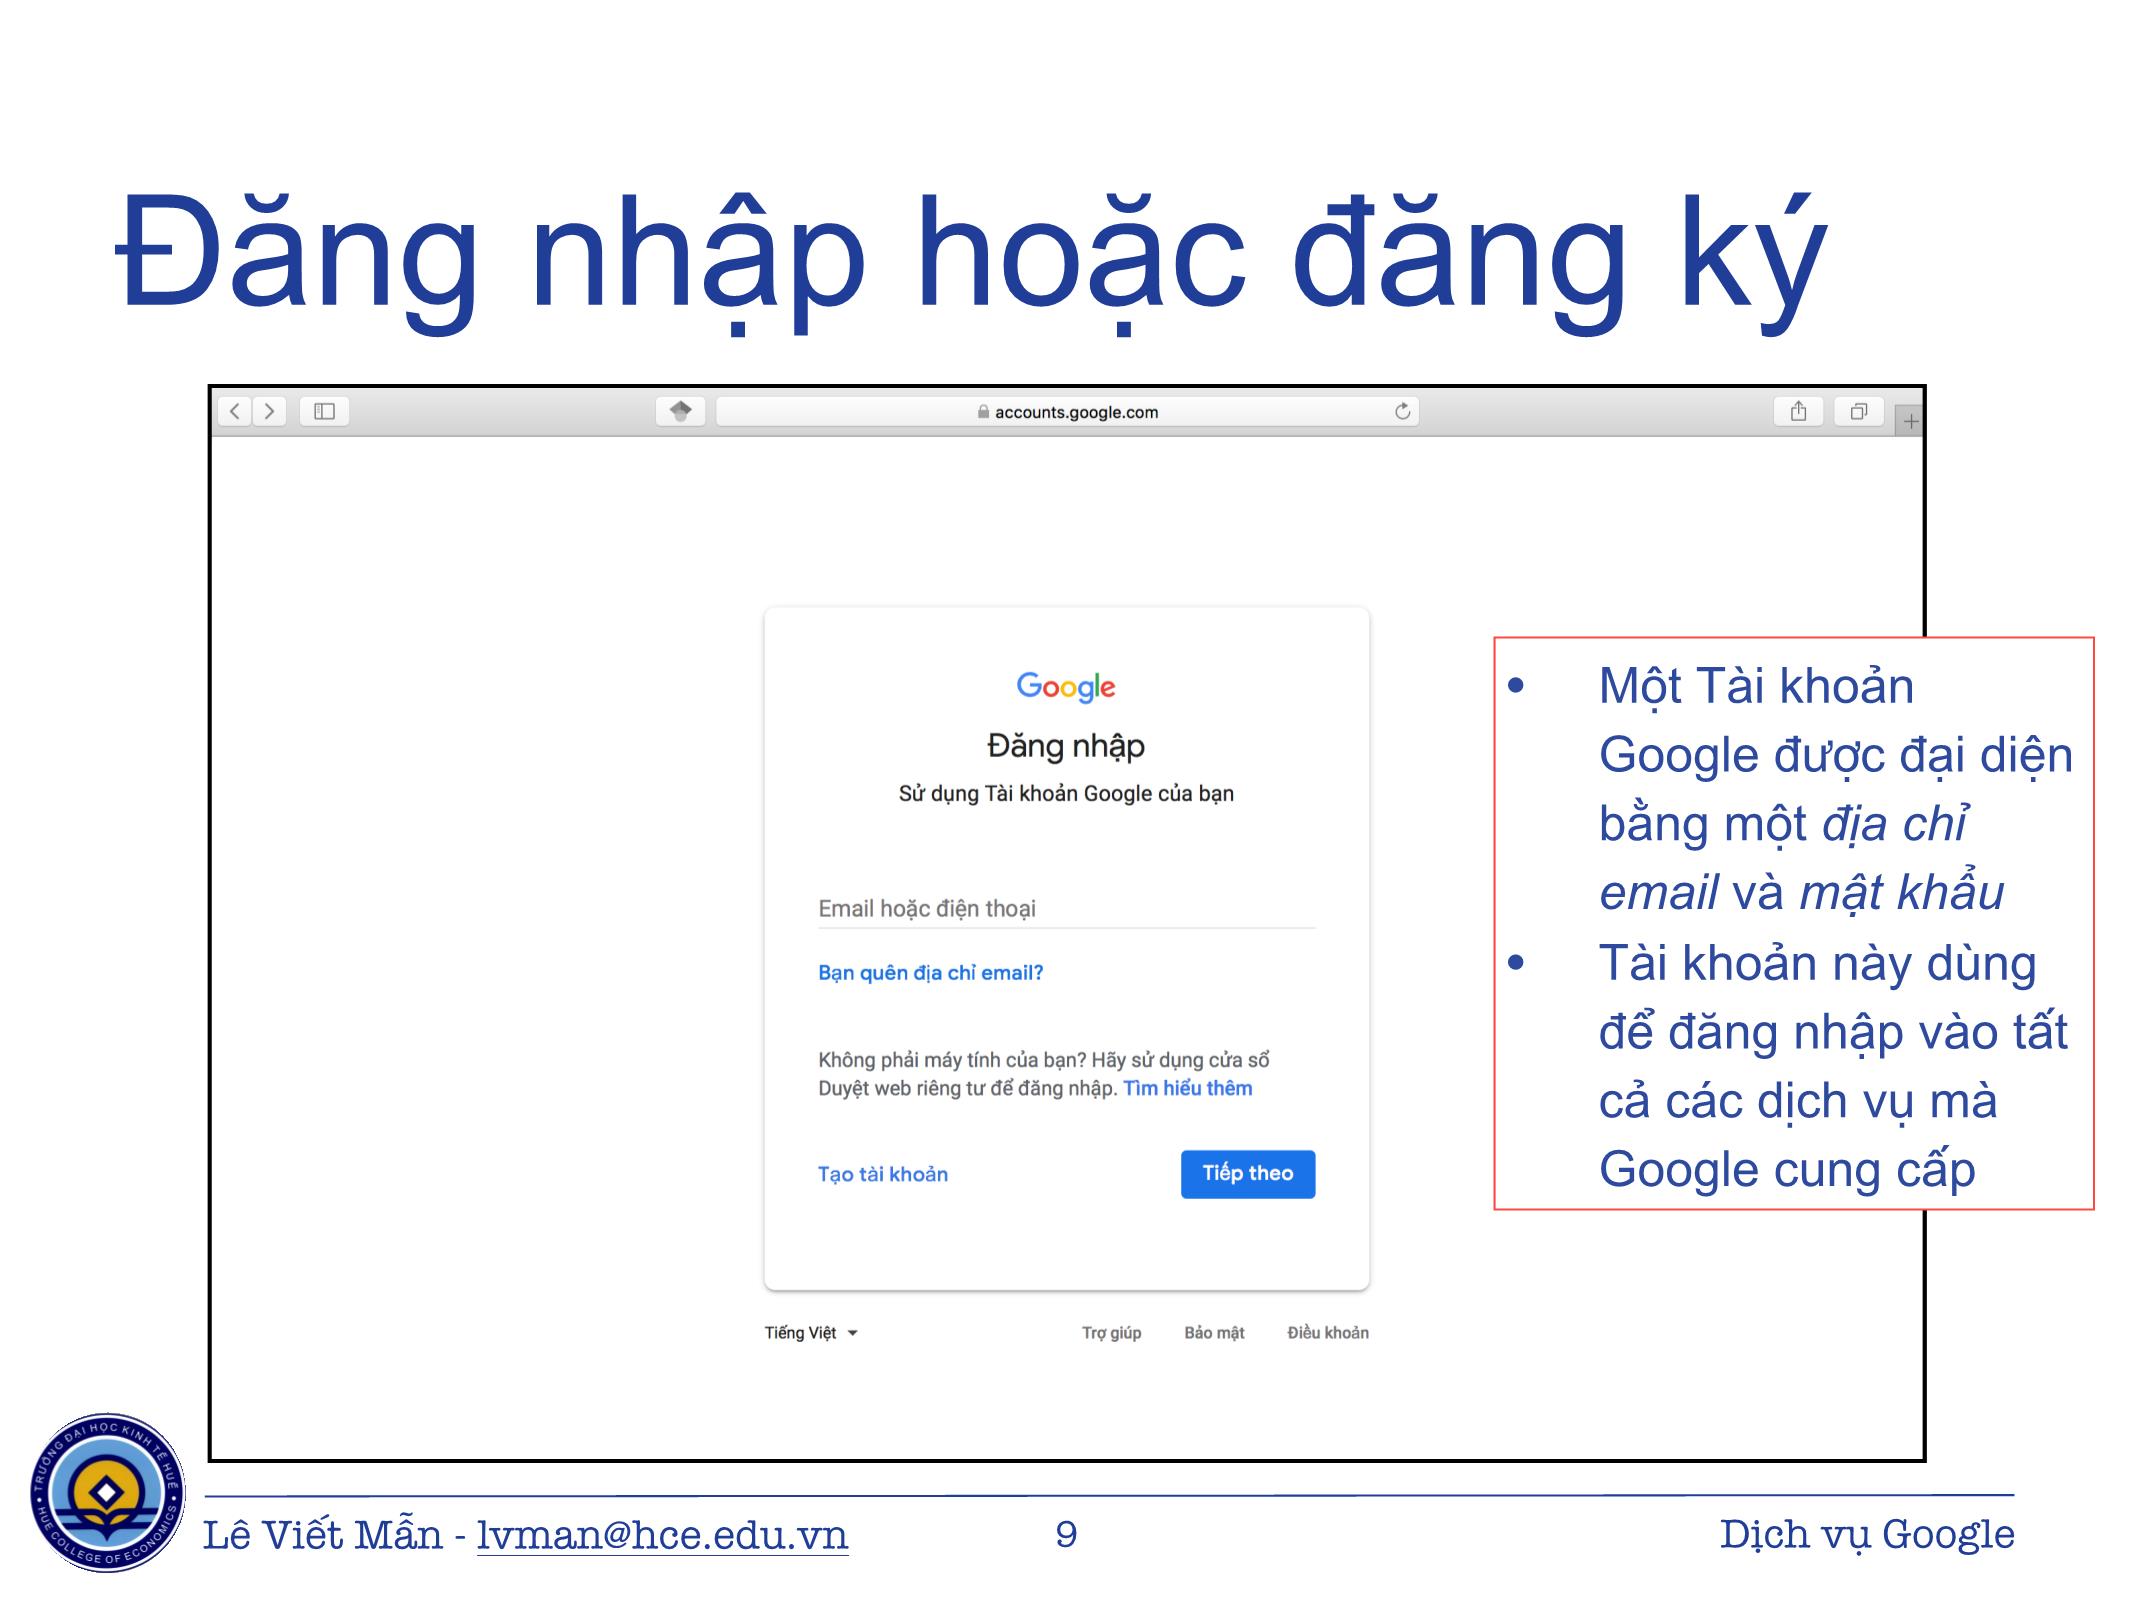The height and width of the screenshot is (1599, 2133).
Task: Click the blue Tiếp theo button
Action: click(1248, 1174)
